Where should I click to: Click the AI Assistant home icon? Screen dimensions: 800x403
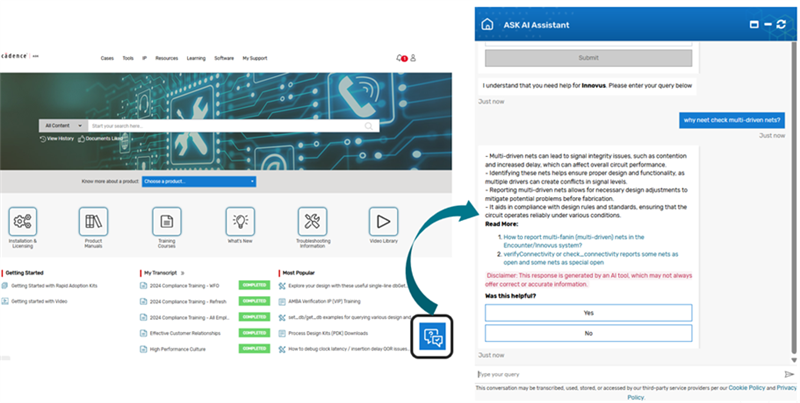tap(487, 24)
